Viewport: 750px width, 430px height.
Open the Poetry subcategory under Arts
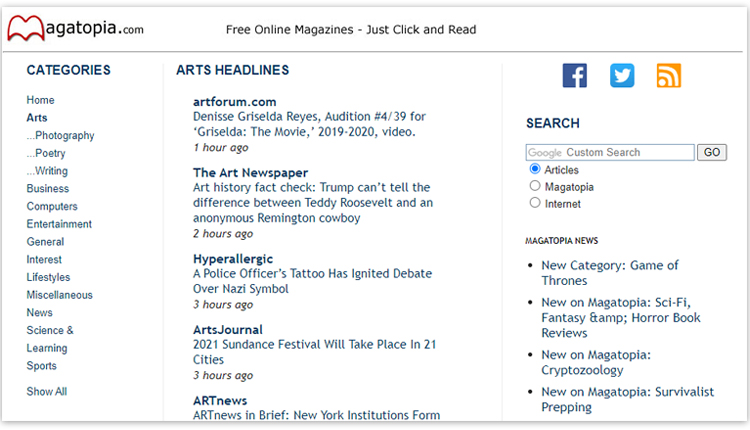point(47,153)
